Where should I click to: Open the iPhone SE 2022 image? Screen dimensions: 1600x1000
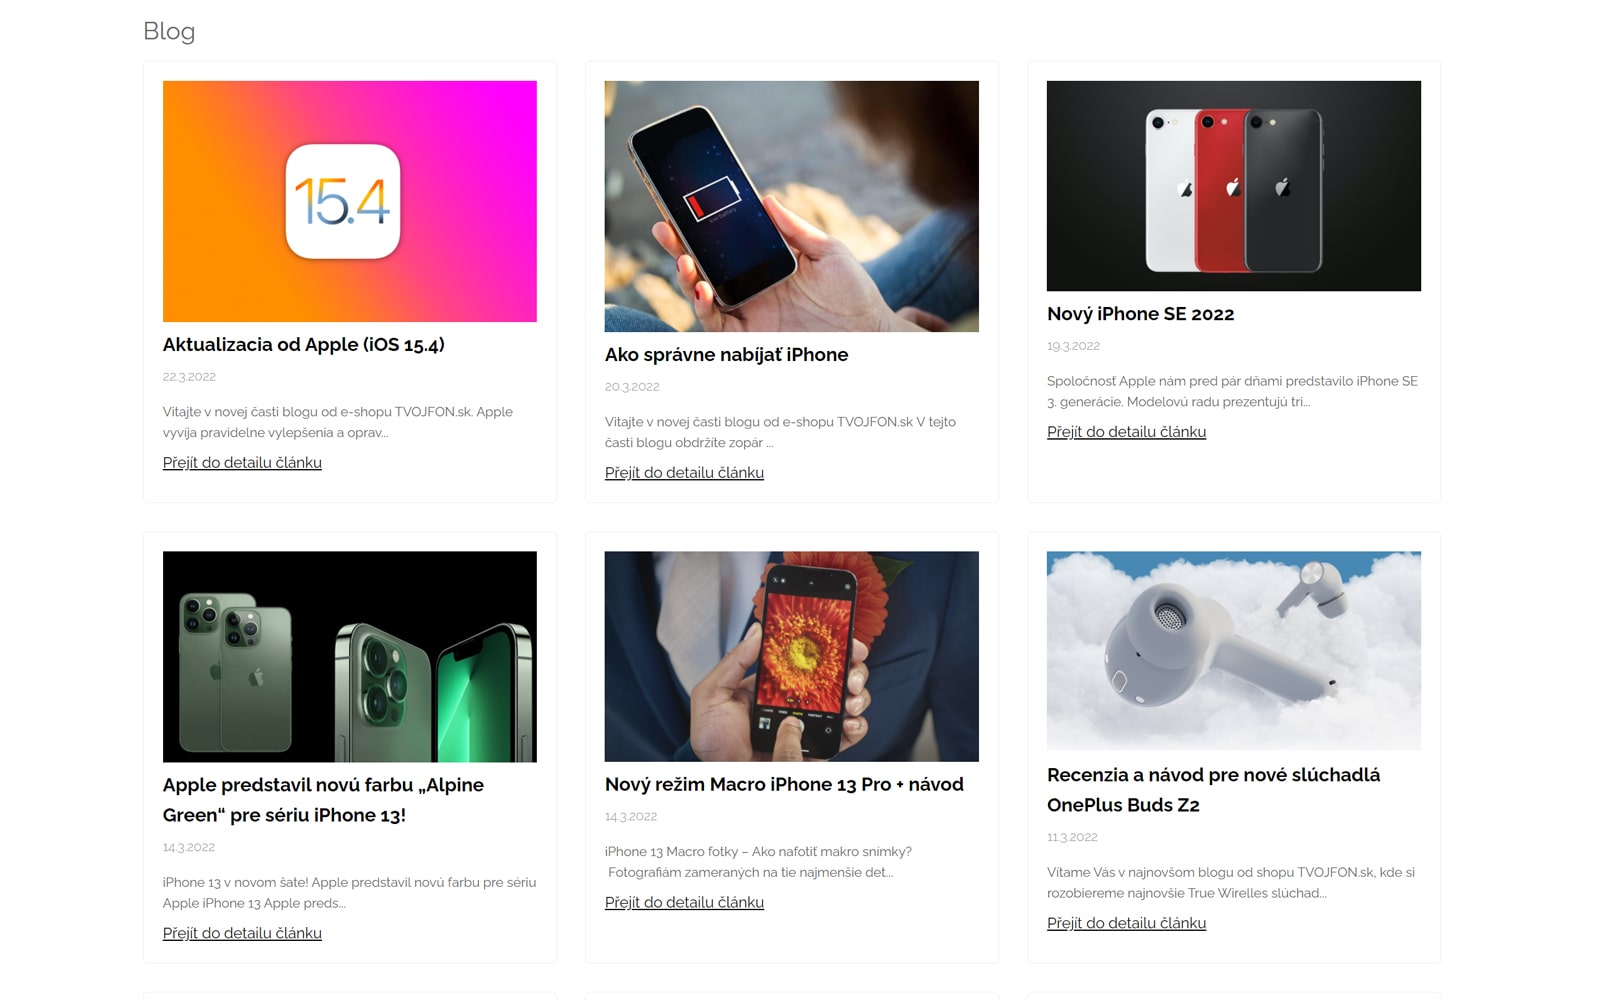[x=1234, y=186]
